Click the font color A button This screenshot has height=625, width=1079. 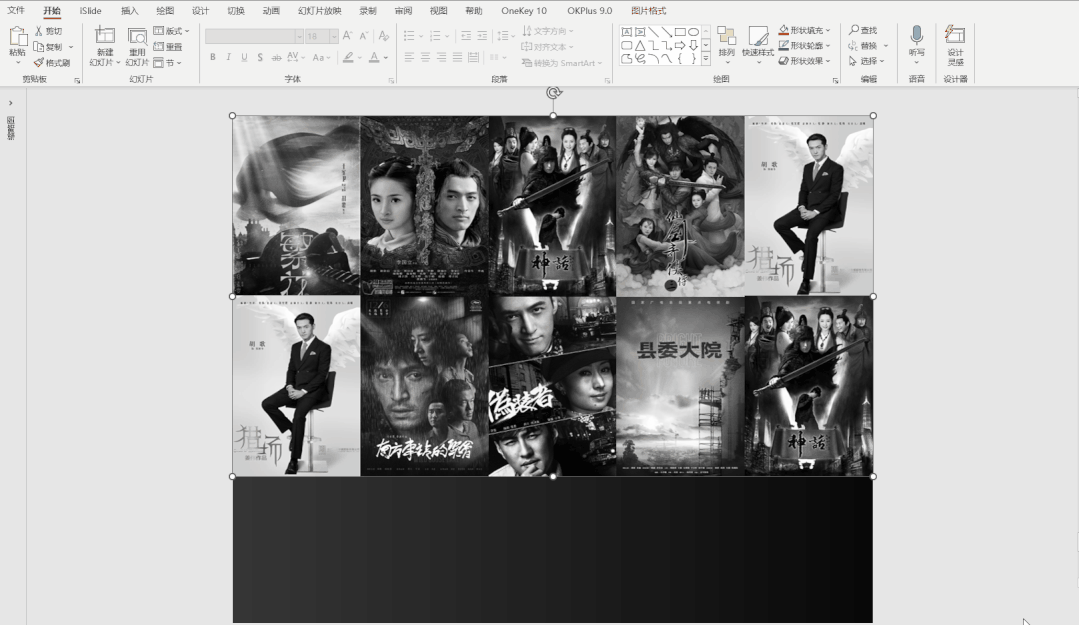pos(374,57)
